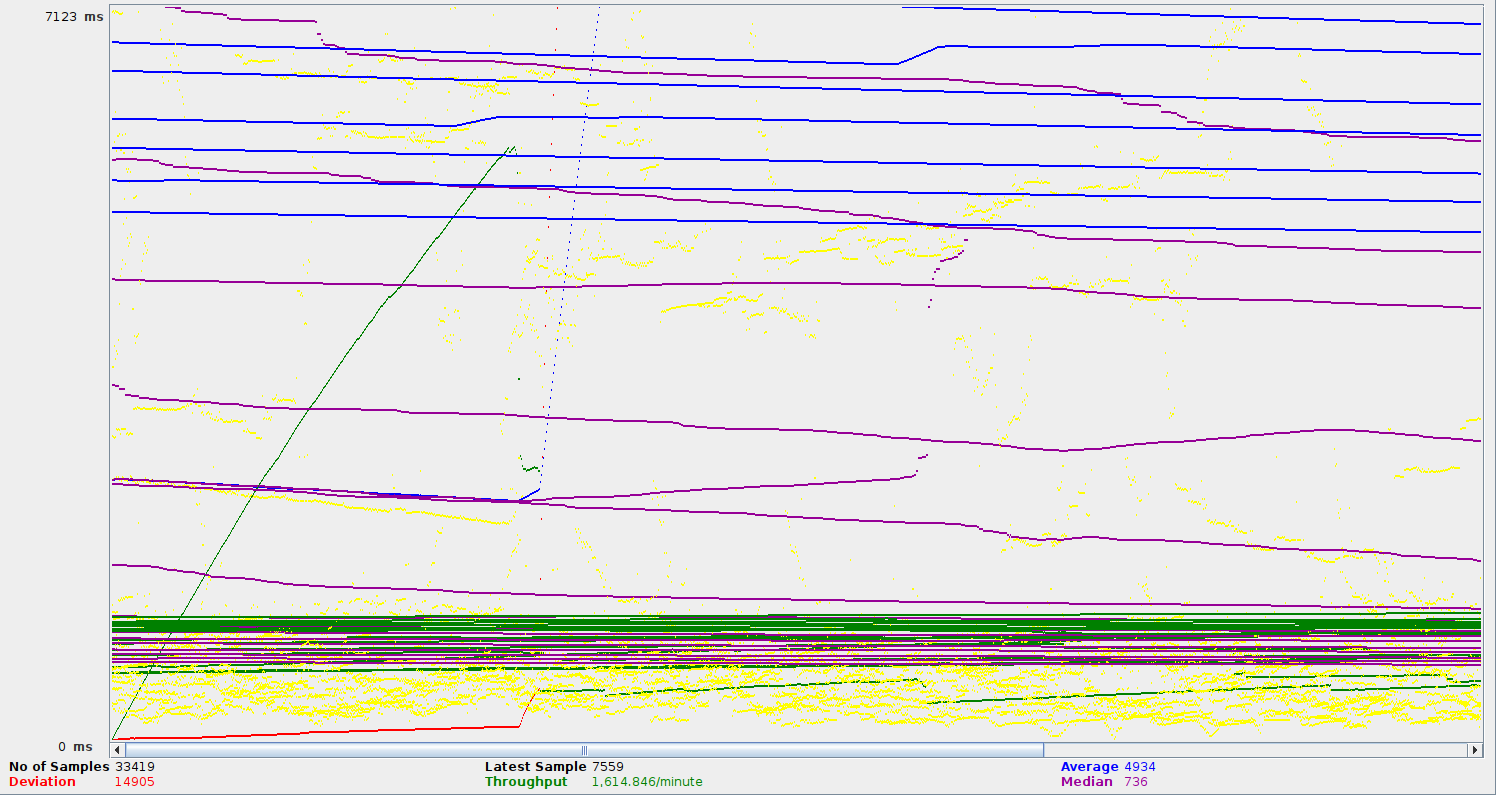This screenshot has height=797, width=1498.
Task: Click the average value 4934
Action: point(1140,767)
